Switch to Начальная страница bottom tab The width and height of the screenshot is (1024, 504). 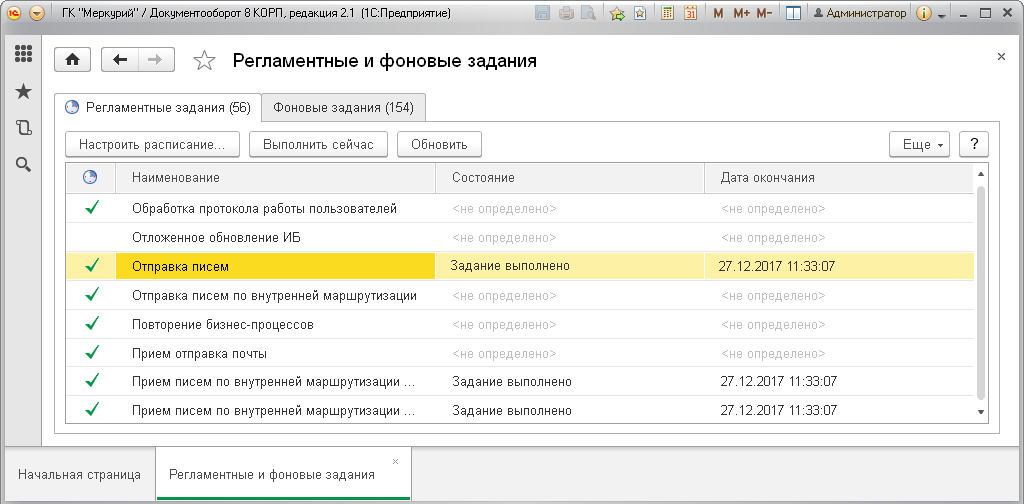click(79, 475)
